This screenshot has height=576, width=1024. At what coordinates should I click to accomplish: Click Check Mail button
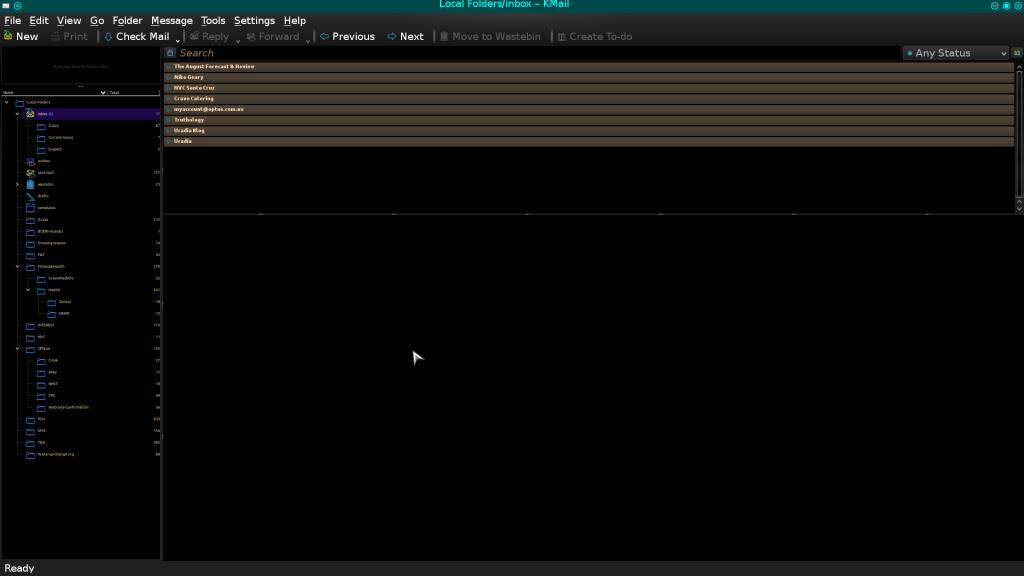(x=136, y=37)
